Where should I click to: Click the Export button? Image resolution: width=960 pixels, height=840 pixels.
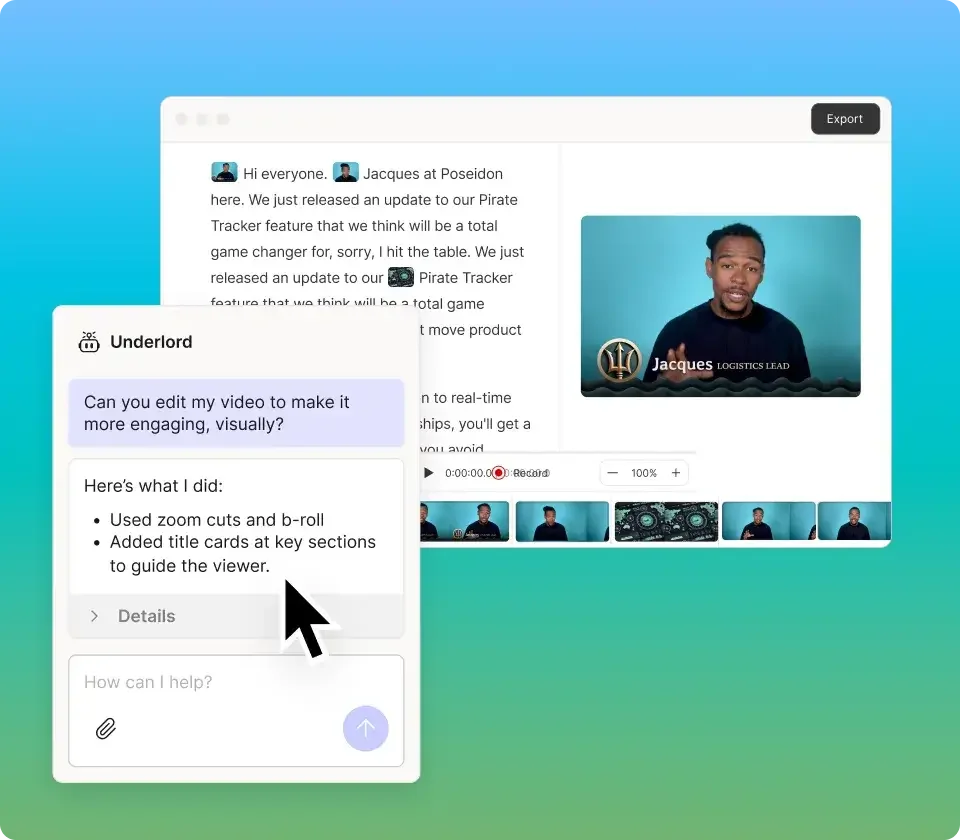844,119
